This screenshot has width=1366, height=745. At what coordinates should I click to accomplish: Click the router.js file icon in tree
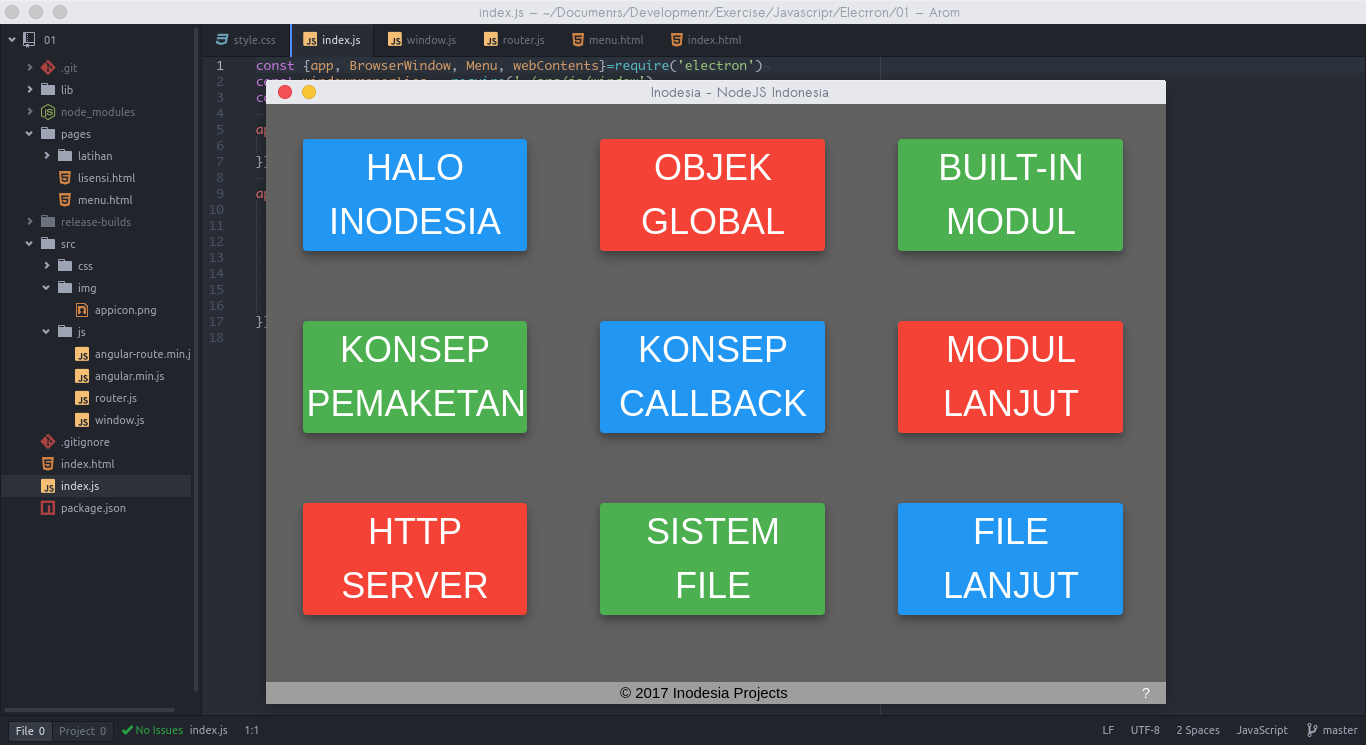pyautogui.click(x=82, y=398)
